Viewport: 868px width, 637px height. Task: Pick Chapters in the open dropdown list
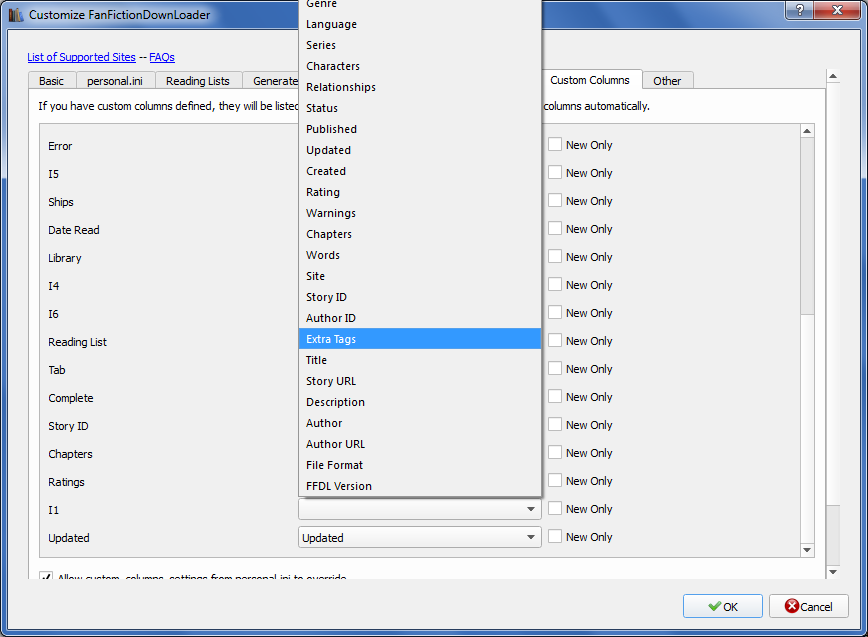[x=420, y=235]
